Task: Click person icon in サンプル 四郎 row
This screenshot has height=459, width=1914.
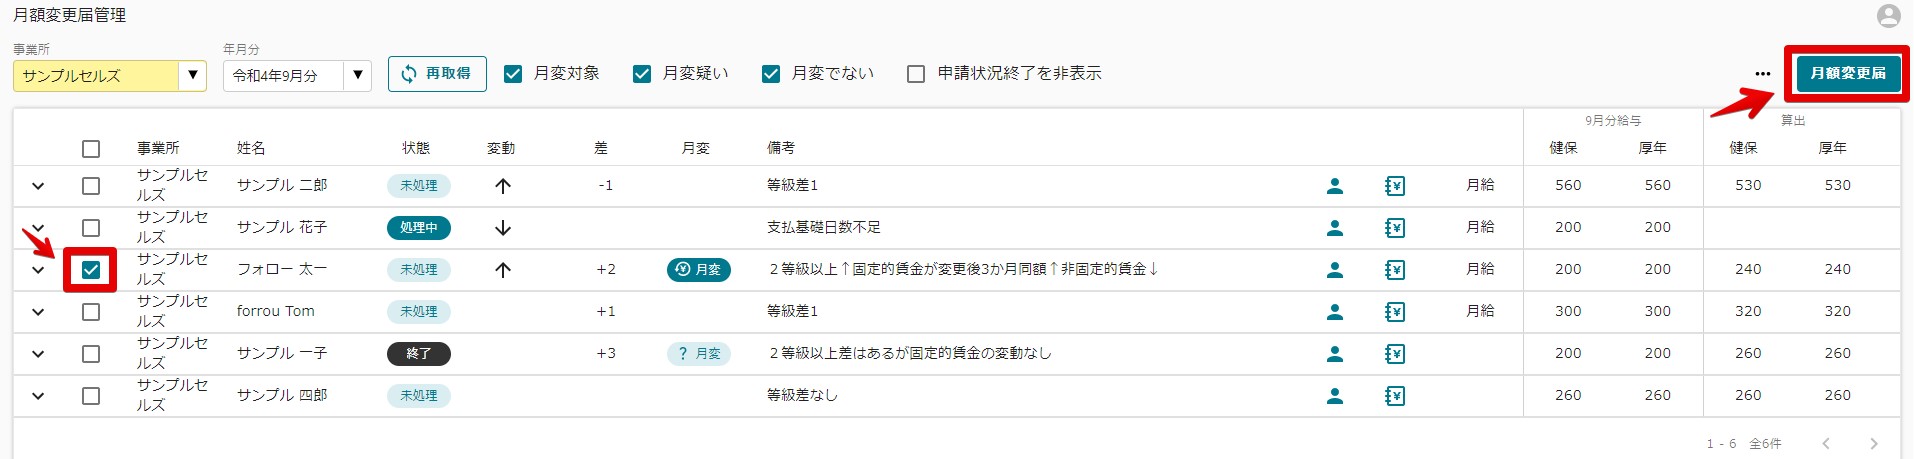Action: pos(1334,396)
